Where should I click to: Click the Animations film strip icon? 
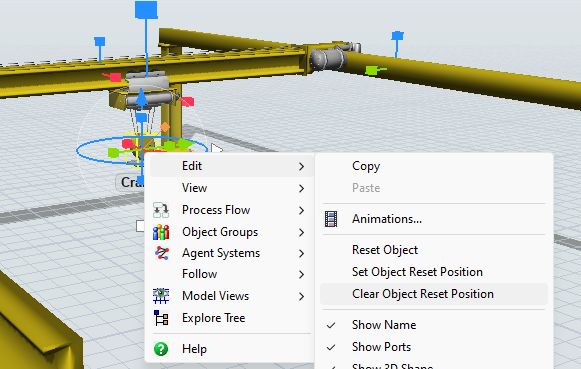pyautogui.click(x=331, y=219)
